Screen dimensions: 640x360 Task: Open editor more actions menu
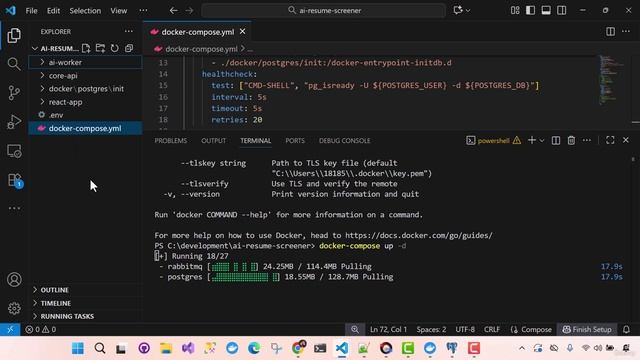(626, 31)
